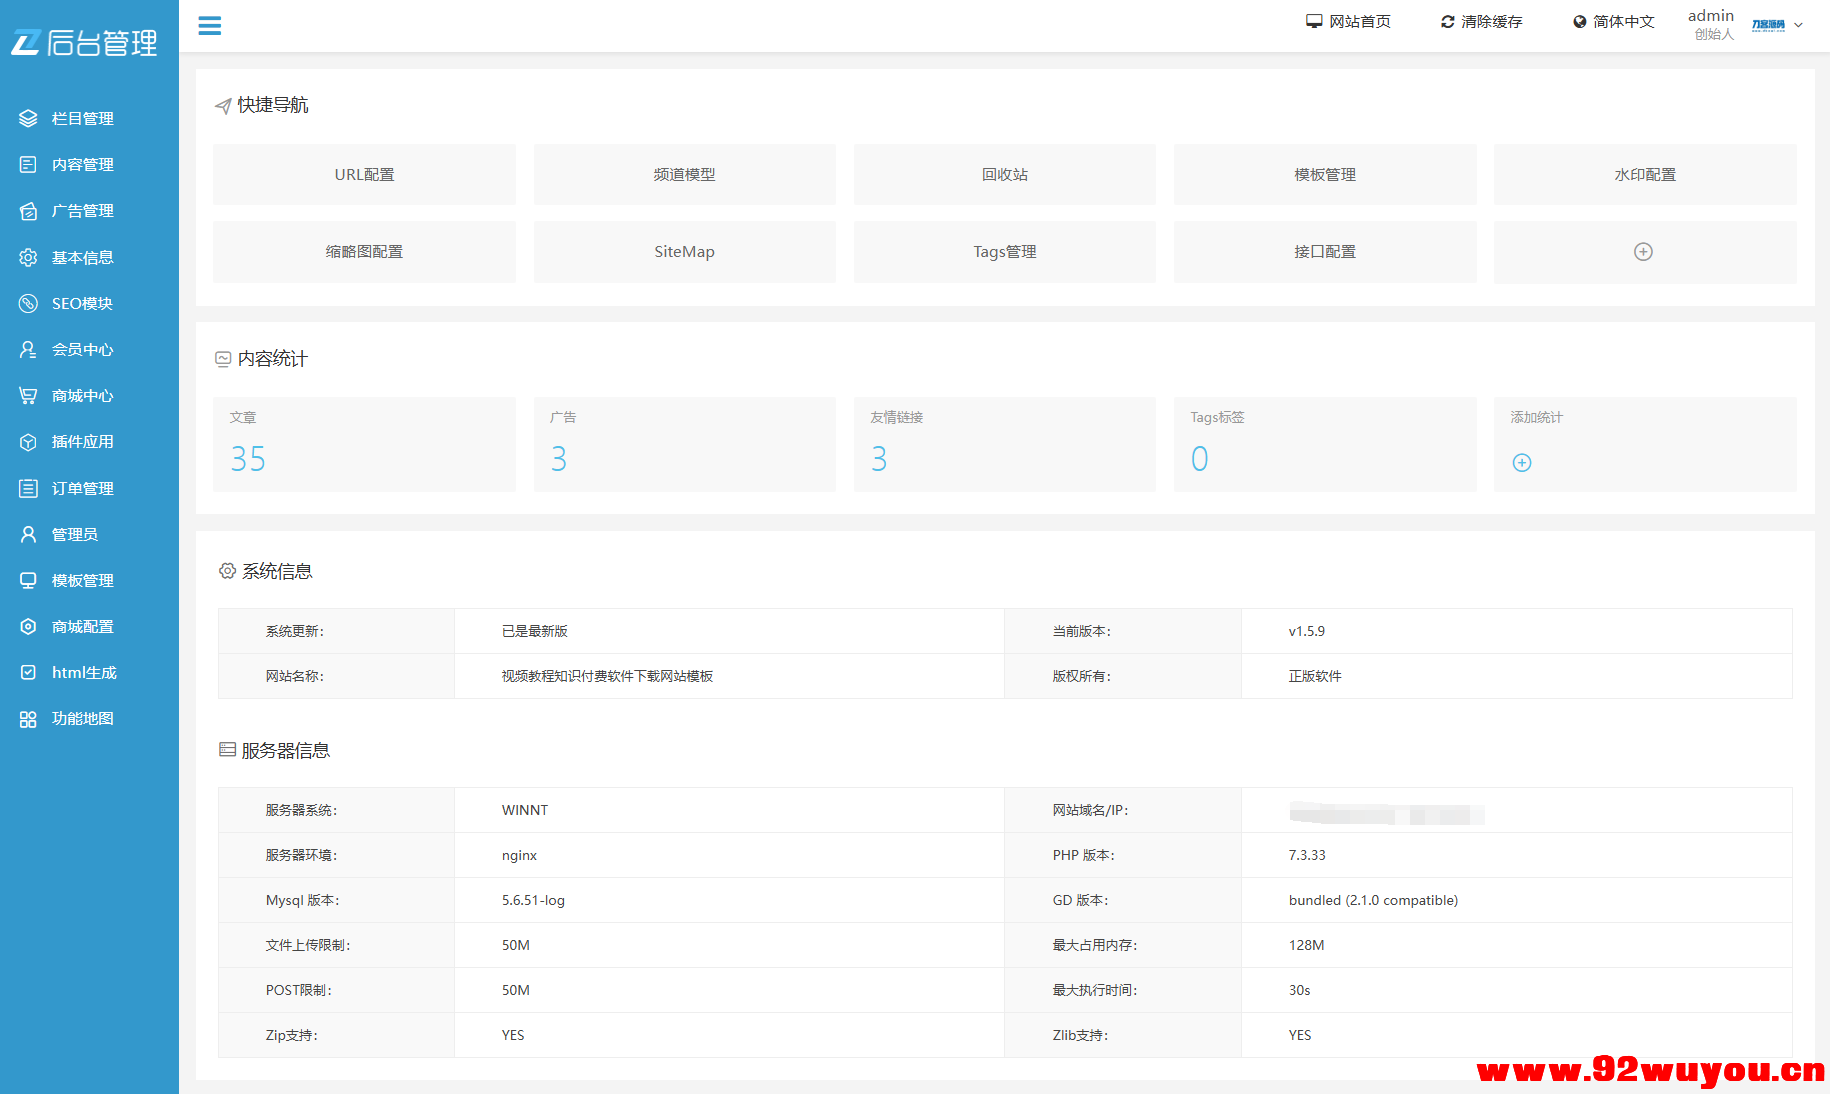
Task: Toggle the sidebar with the hamburger icon
Action: [209, 25]
